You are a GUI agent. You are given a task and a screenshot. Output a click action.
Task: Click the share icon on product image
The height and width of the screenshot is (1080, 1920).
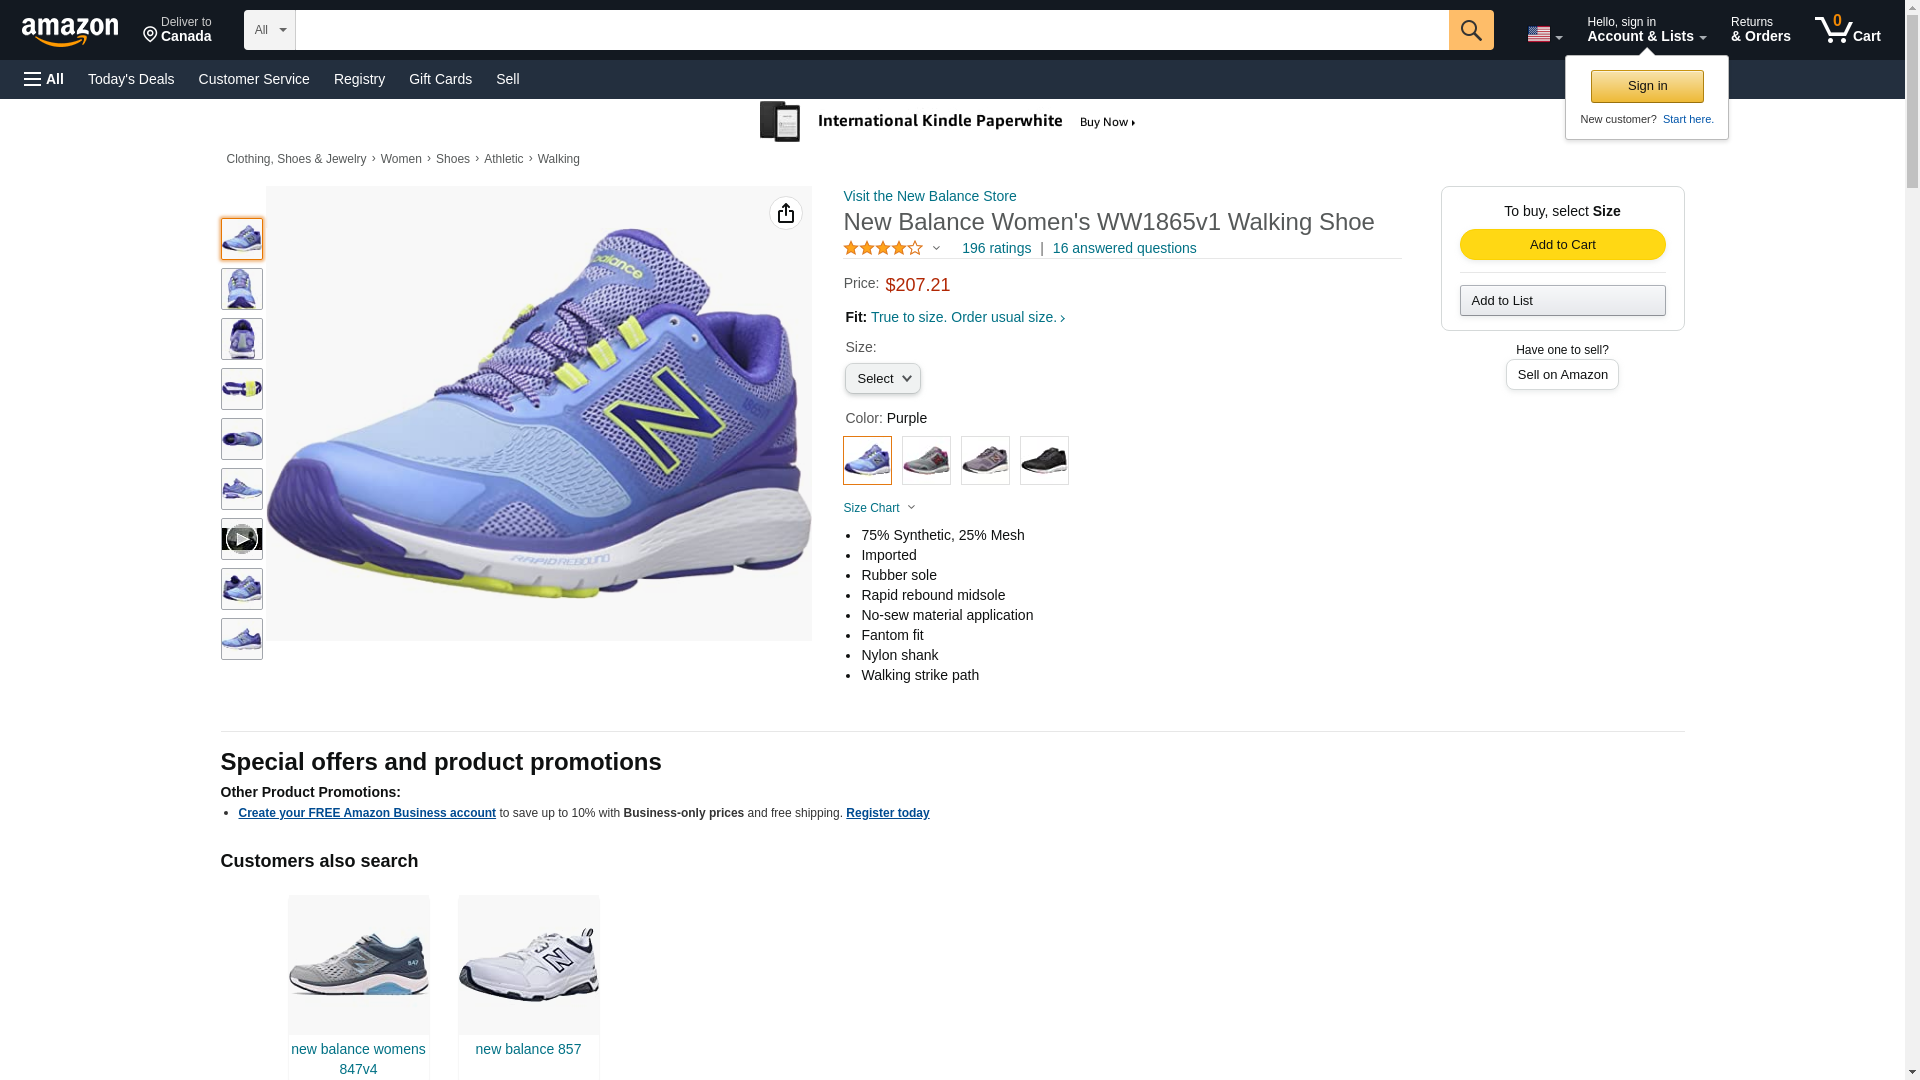785,213
